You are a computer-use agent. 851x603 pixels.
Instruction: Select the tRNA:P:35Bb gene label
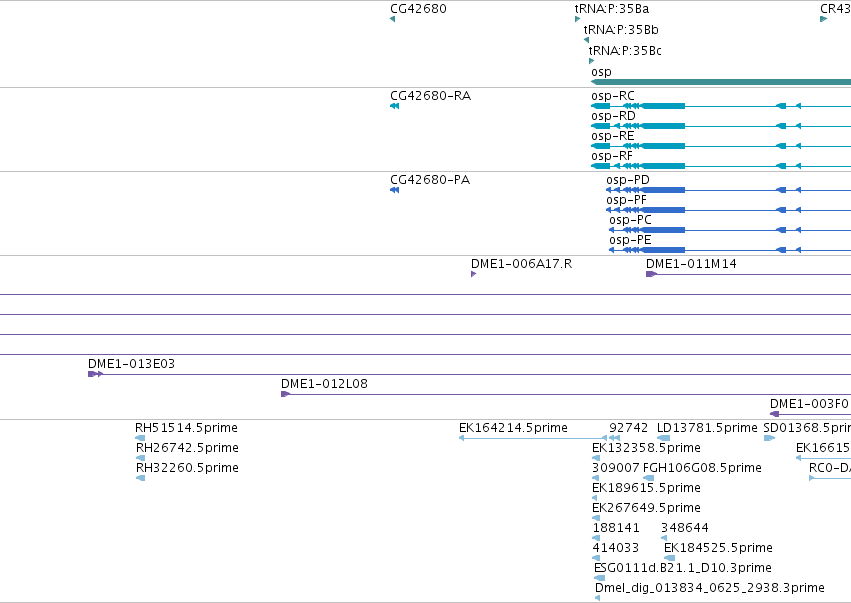(x=621, y=30)
